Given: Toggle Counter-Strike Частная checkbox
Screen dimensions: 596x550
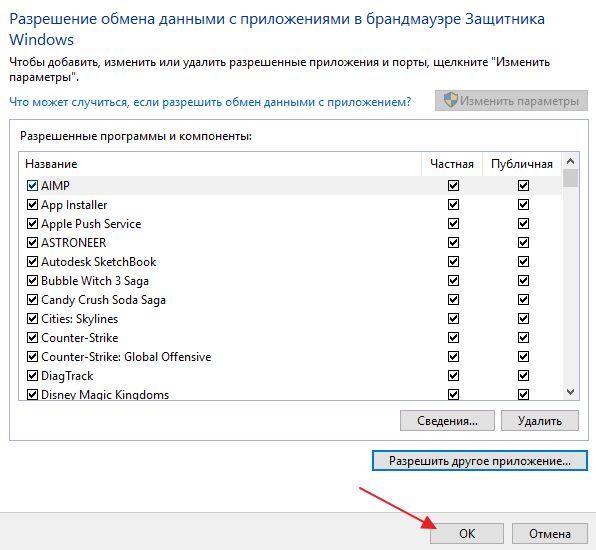Looking at the screenshot, I should point(453,338).
